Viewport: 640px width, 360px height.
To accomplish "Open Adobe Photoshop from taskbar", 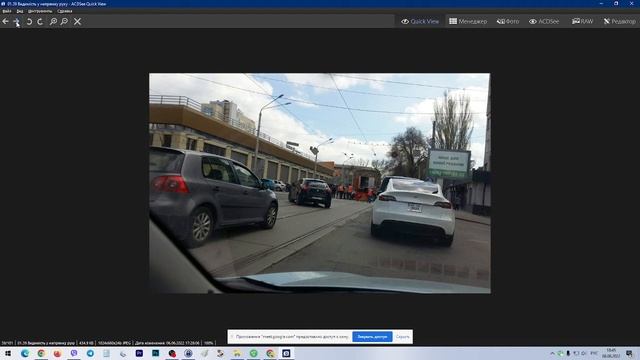I will pos(156,353).
